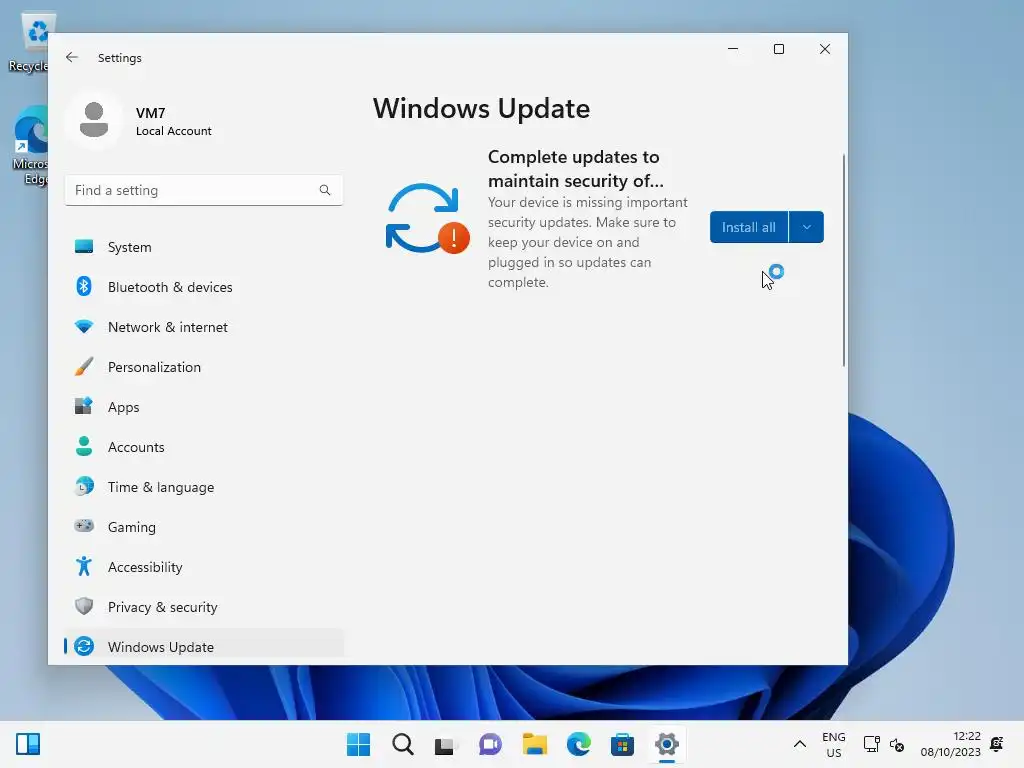This screenshot has height=768, width=1024.
Task: Select Accessibility in the sidebar
Action: click(x=204, y=567)
